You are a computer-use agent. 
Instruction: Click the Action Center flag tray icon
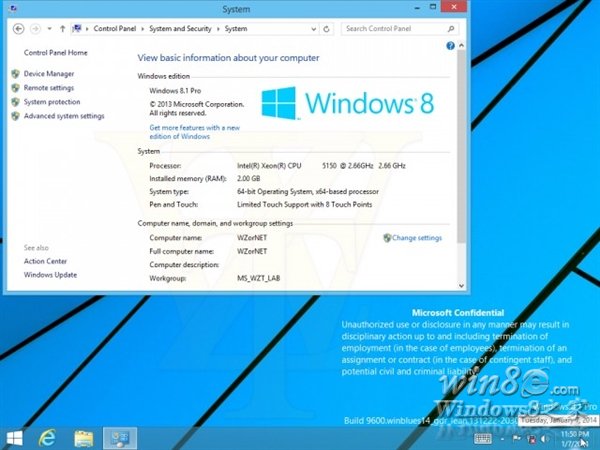click(x=516, y=439)
